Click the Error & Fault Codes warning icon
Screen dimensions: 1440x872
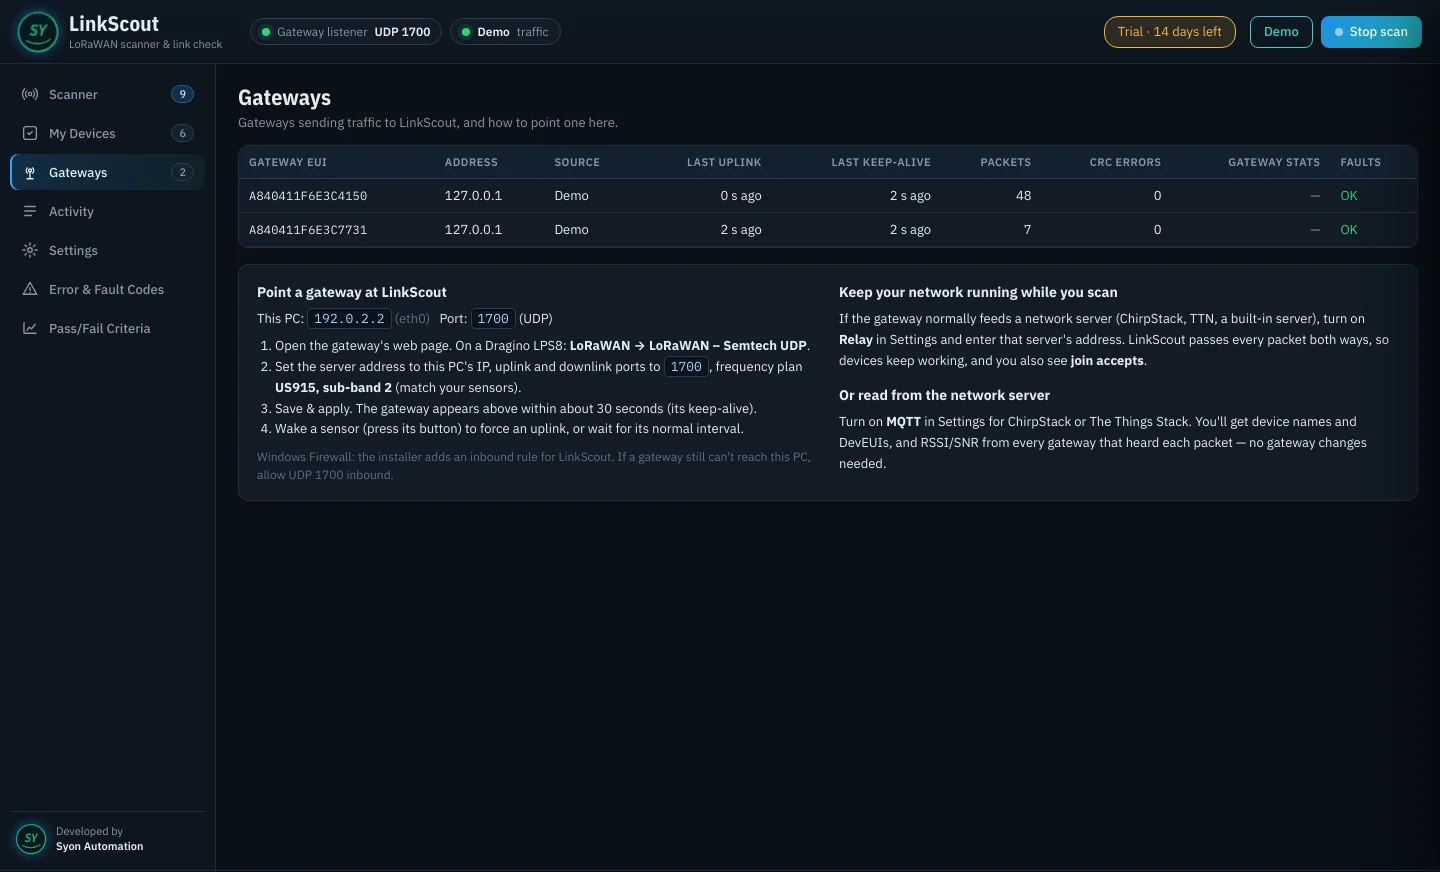point(30,289)
